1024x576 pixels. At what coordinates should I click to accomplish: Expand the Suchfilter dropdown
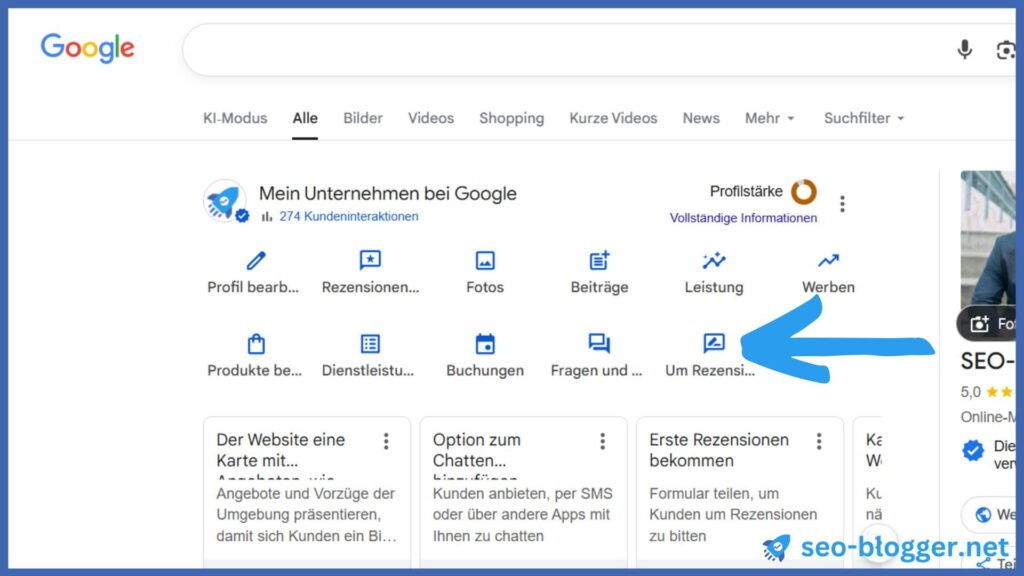coord(863,118)
